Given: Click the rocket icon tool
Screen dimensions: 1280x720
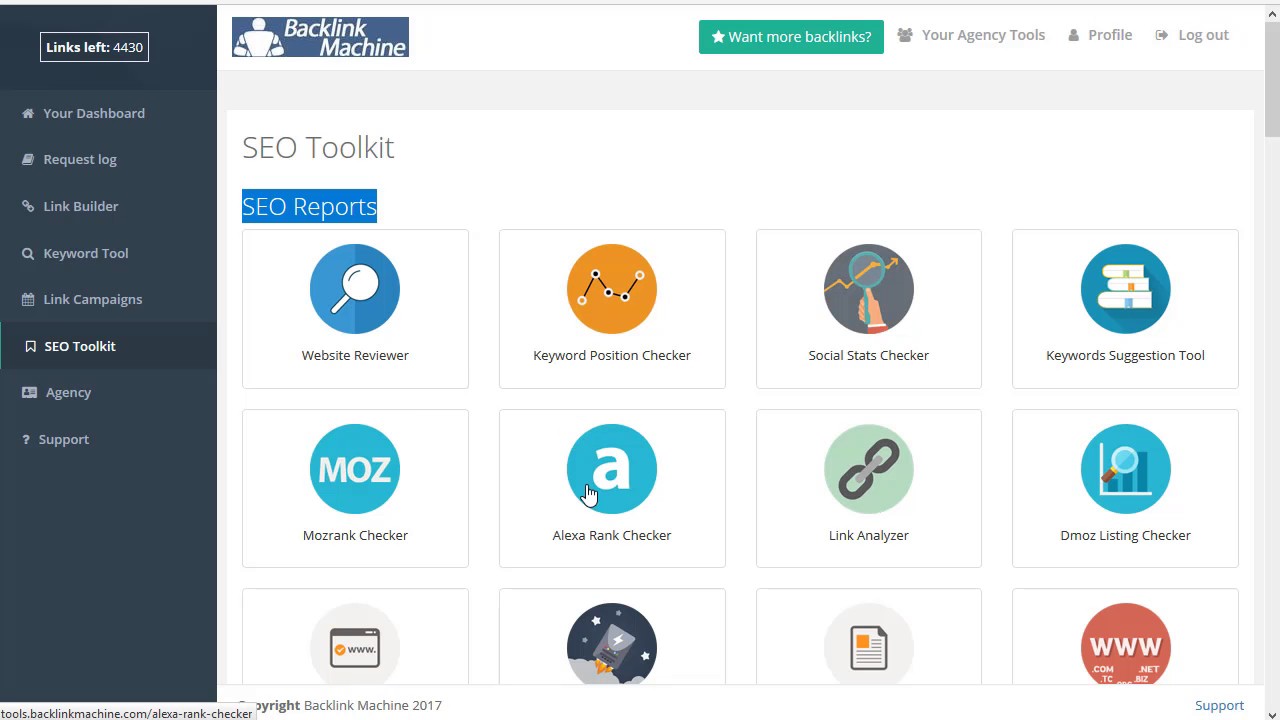Looking at the screenshot, I should pos(612,645).
